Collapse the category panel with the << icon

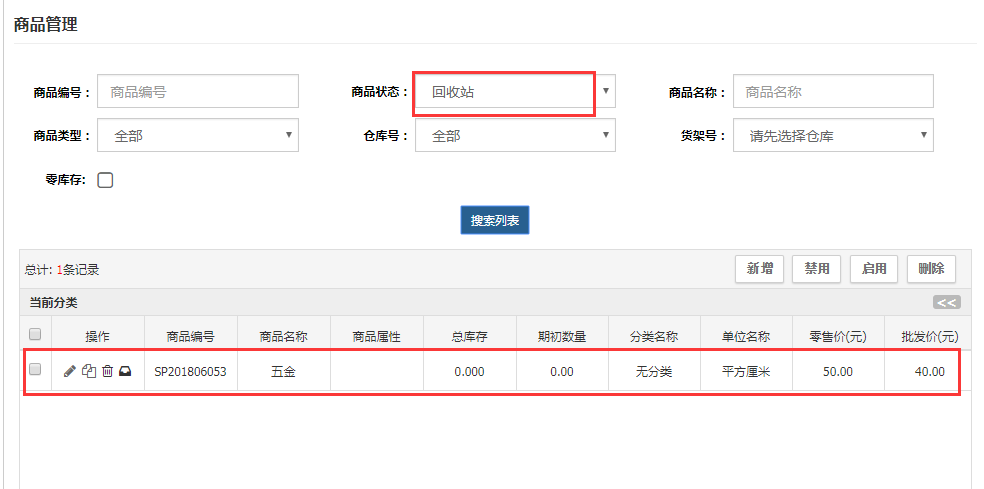click(x=946, y=303)
